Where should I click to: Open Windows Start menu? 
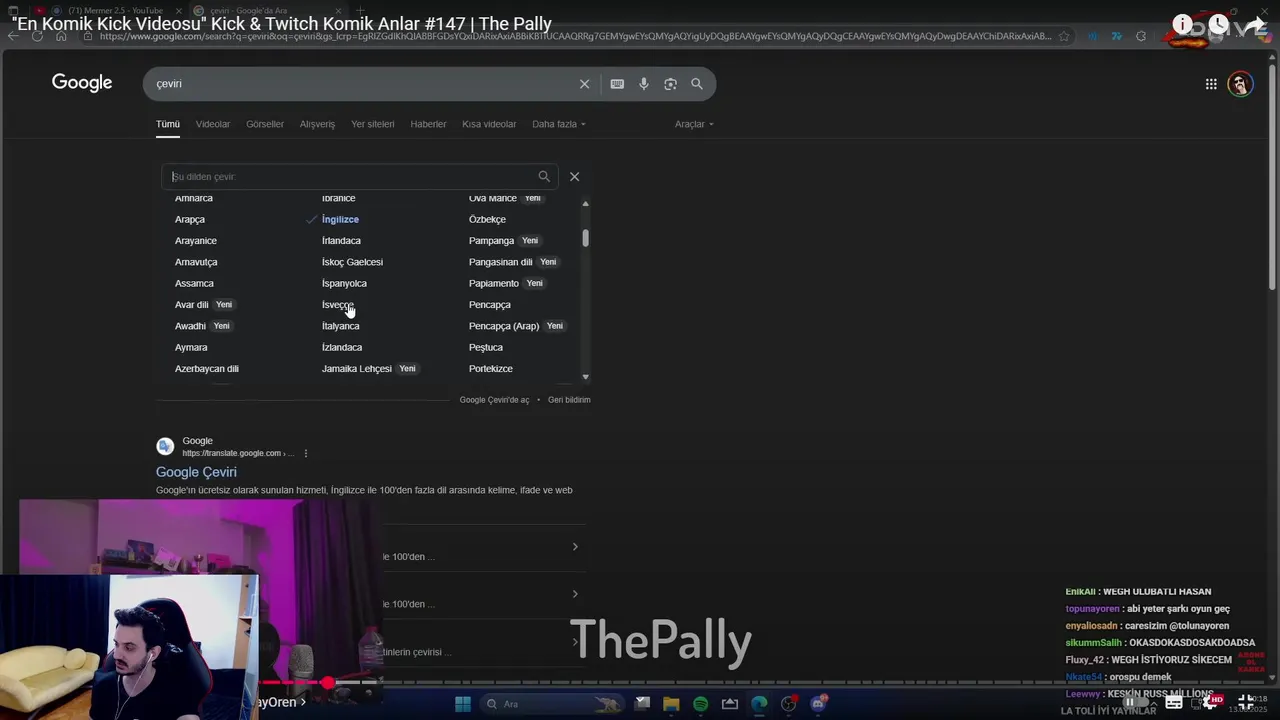[463, 704]
